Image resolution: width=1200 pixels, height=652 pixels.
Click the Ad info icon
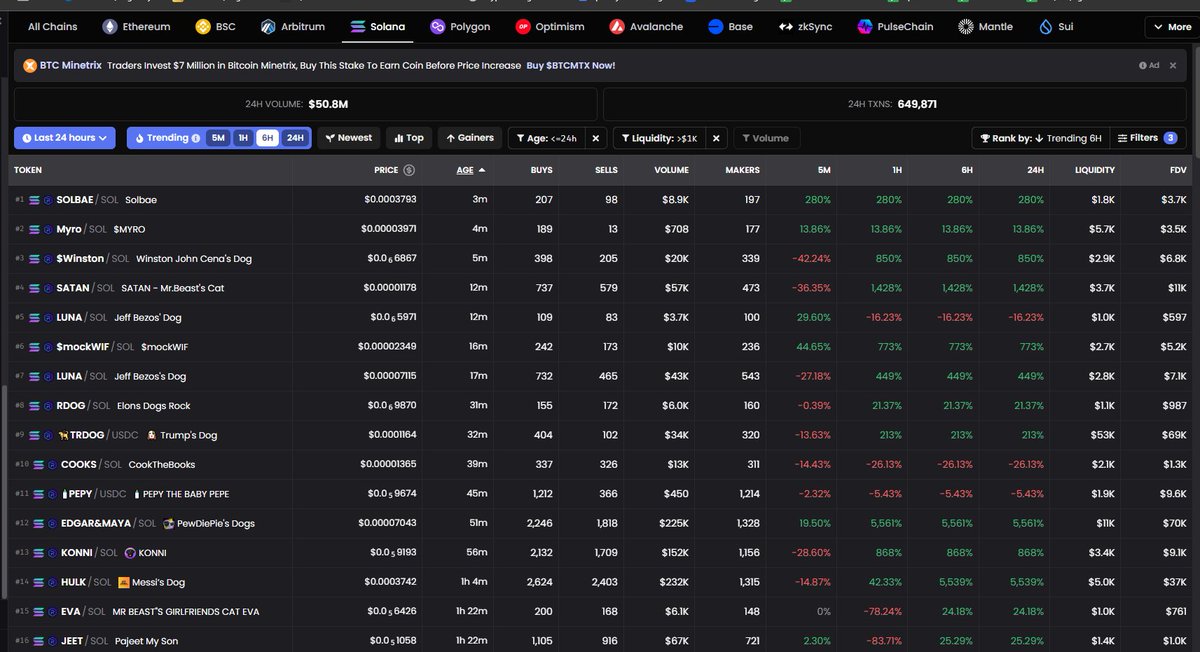(1143, 66)
